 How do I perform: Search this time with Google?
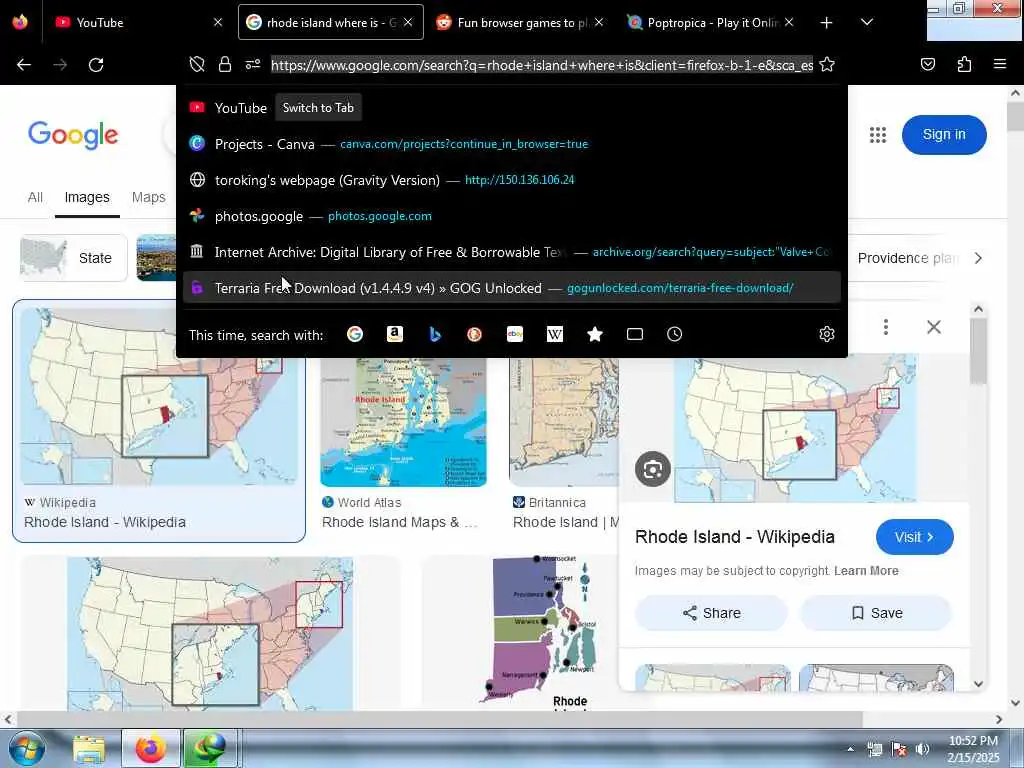(355, 334)
